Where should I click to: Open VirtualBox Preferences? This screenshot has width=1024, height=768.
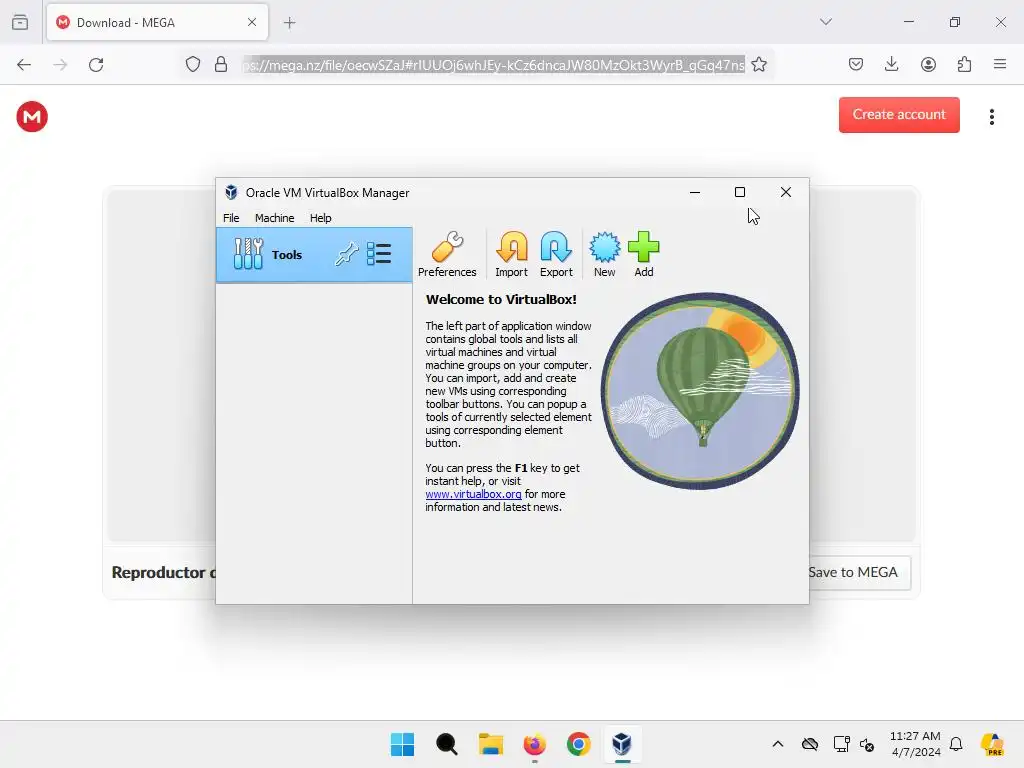click(447, 255)
